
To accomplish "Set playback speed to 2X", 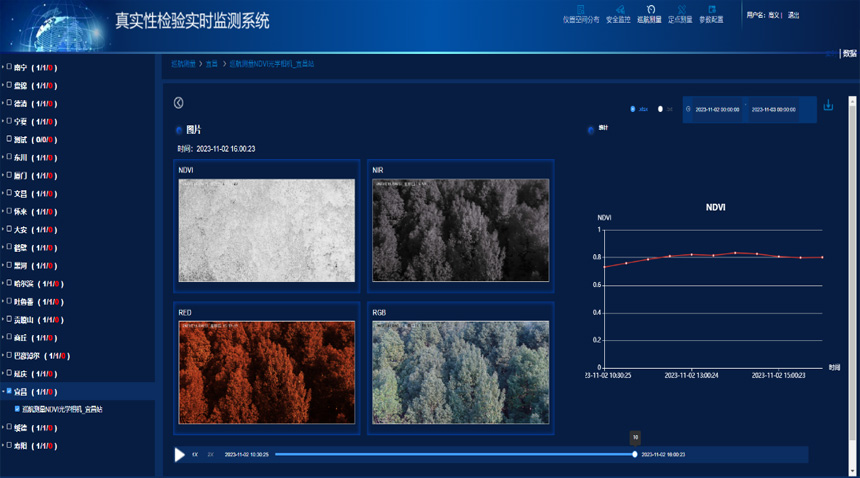I will coord(210,455).
